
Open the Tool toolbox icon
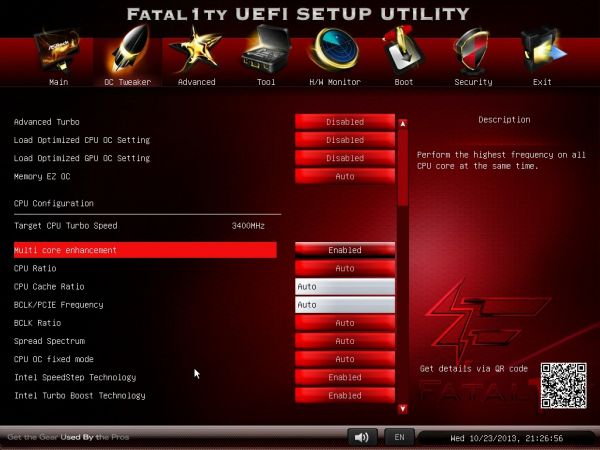tap(266, 50)
